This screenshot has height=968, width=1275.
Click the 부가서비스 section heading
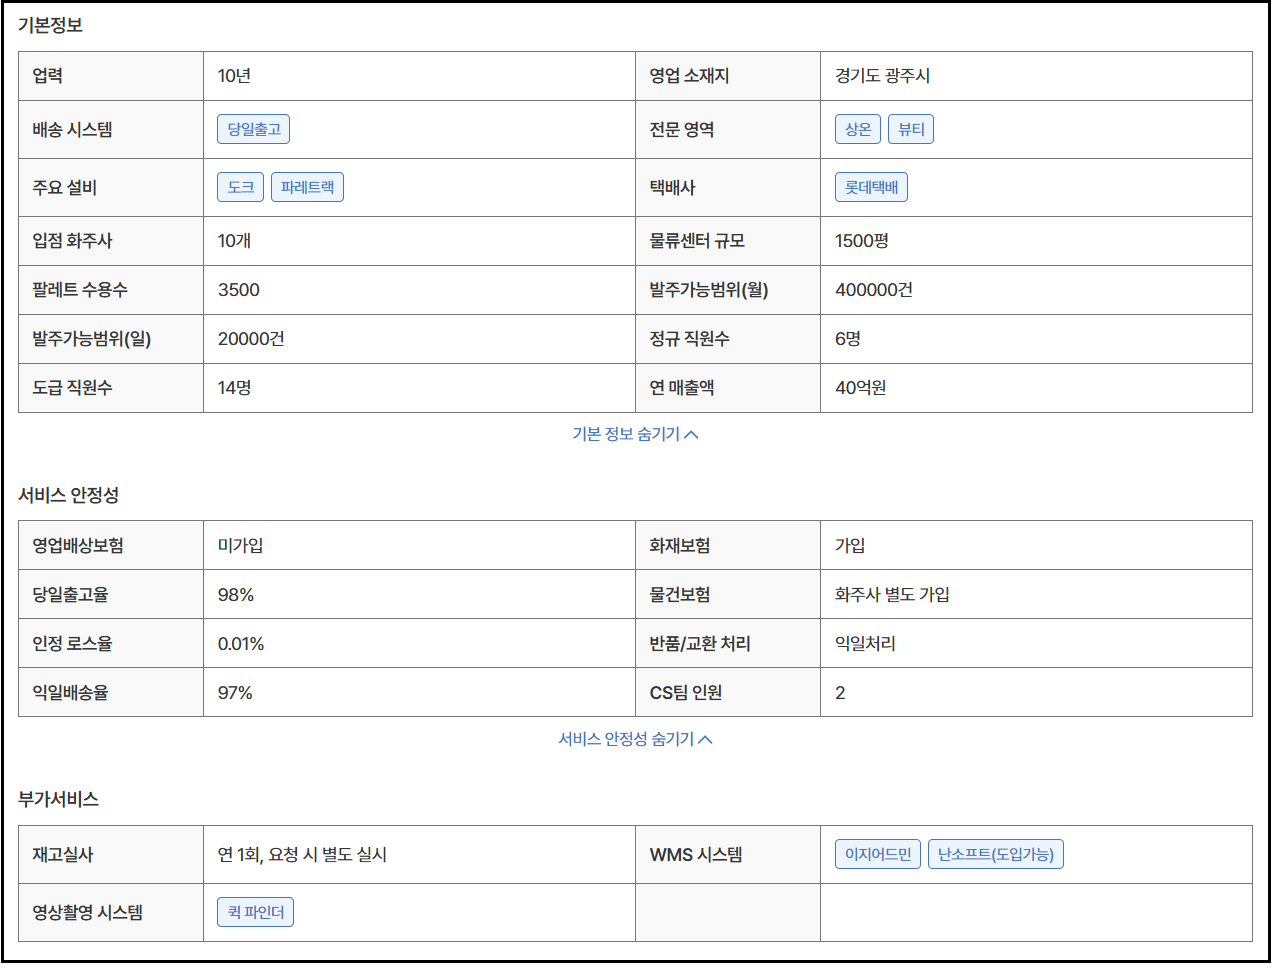[x=58, y=799]
